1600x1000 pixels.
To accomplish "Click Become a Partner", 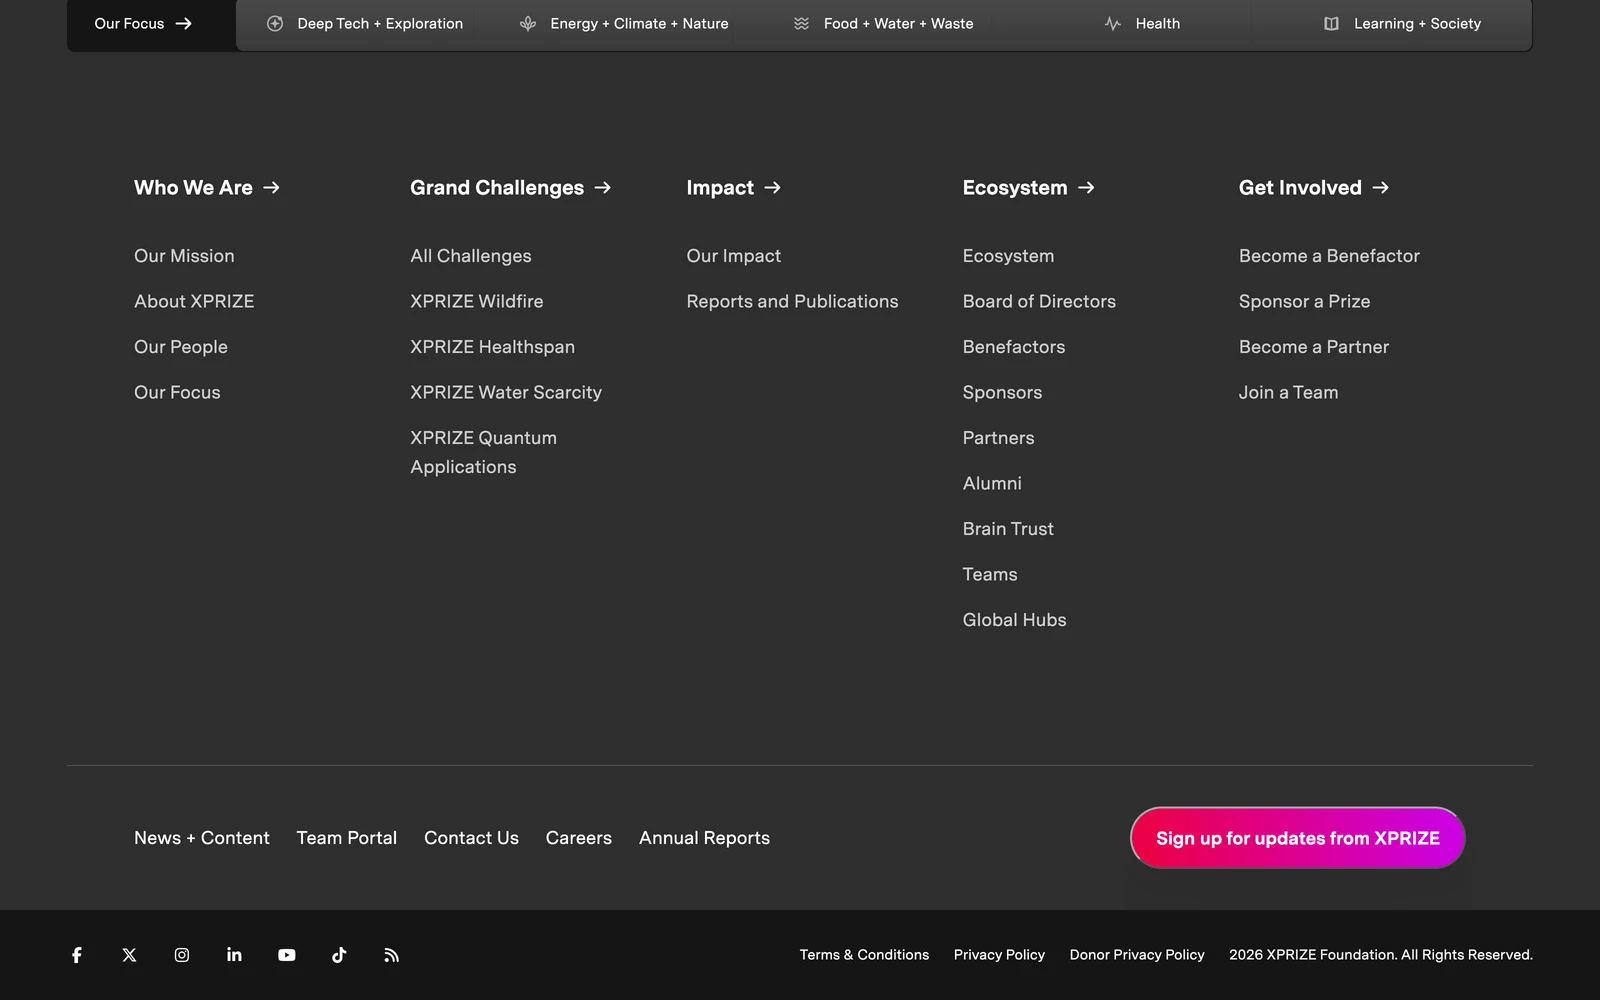I will pos(1314,347).
